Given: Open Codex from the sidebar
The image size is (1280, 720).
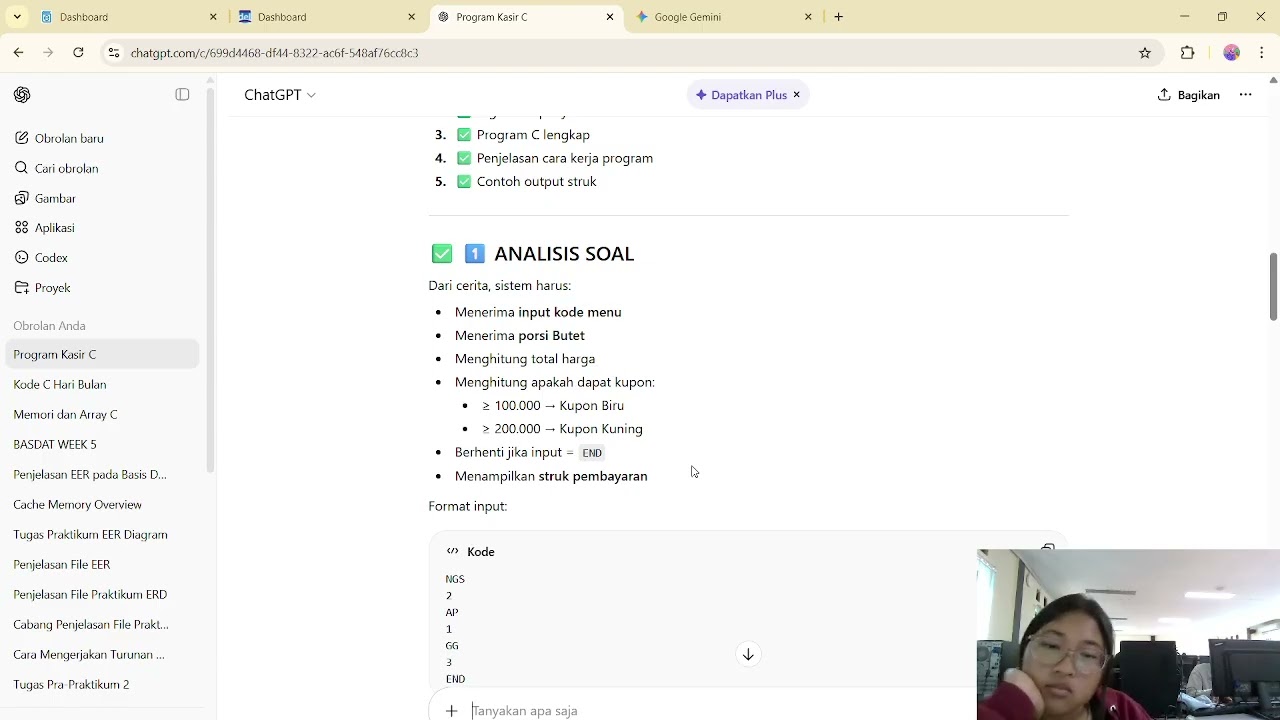Looking at the screenshot, I should (41, 258).
